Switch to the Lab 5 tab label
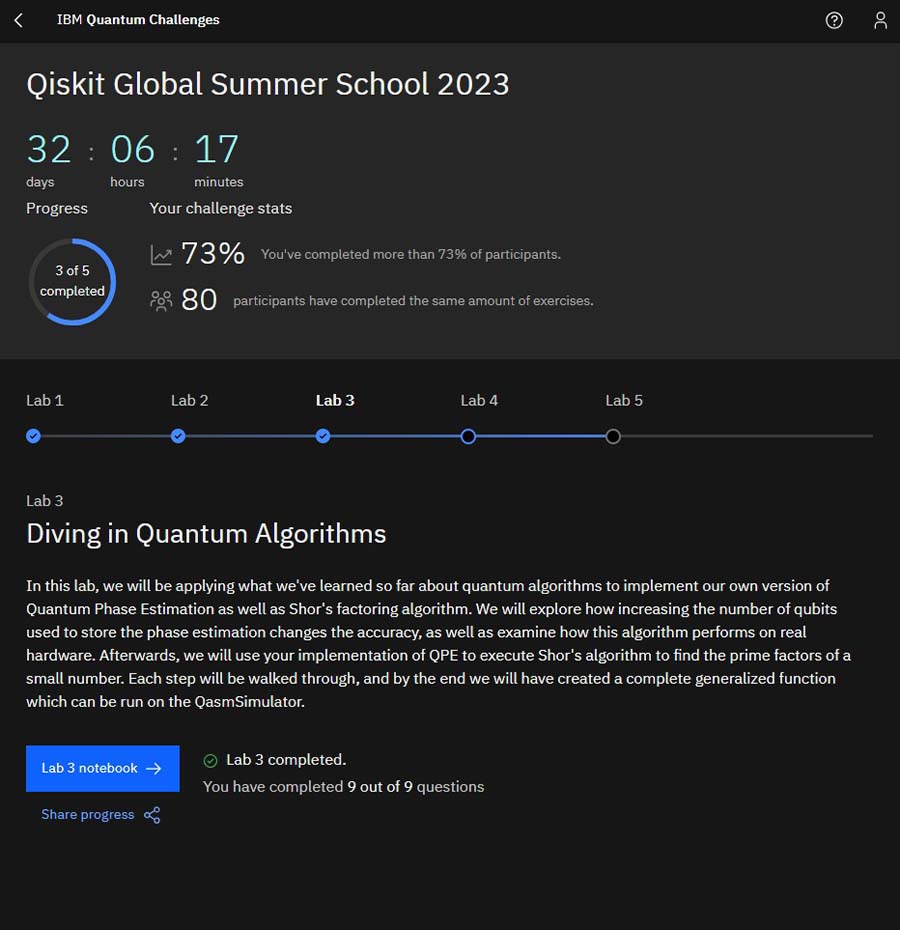 (x=624, y=400)
